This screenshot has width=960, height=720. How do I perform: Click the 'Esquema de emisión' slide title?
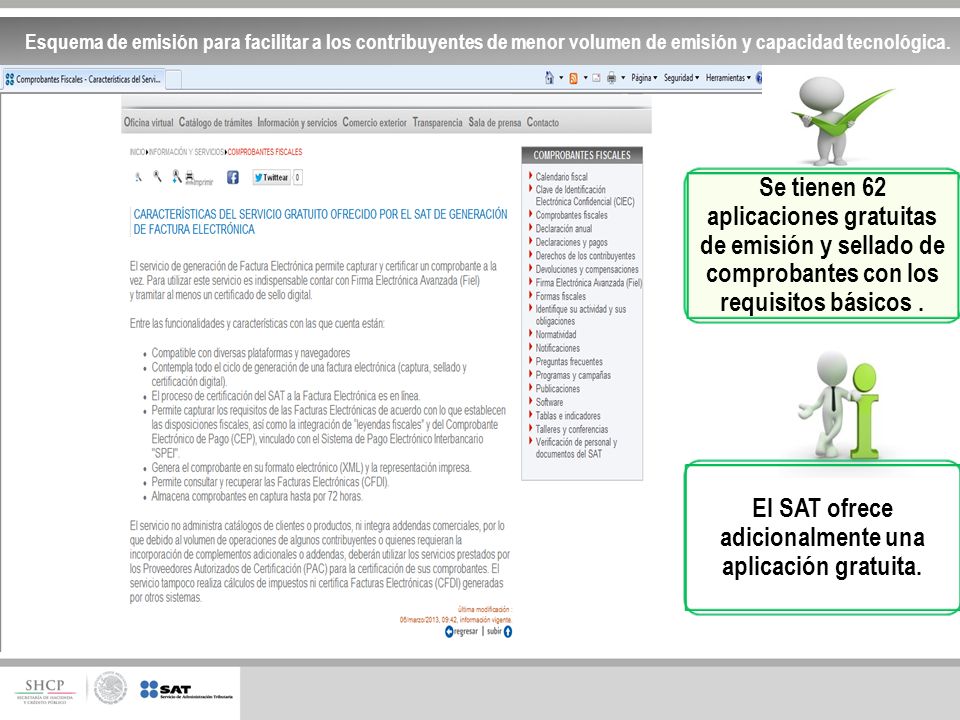click(x=487, y=42)
